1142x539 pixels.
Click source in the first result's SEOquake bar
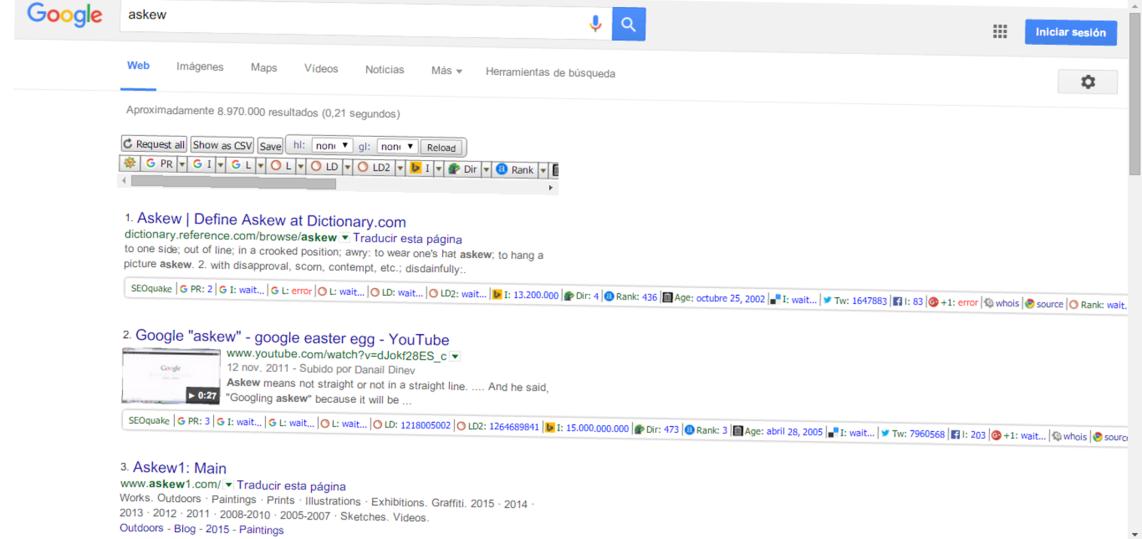[x=1044, y=303]
